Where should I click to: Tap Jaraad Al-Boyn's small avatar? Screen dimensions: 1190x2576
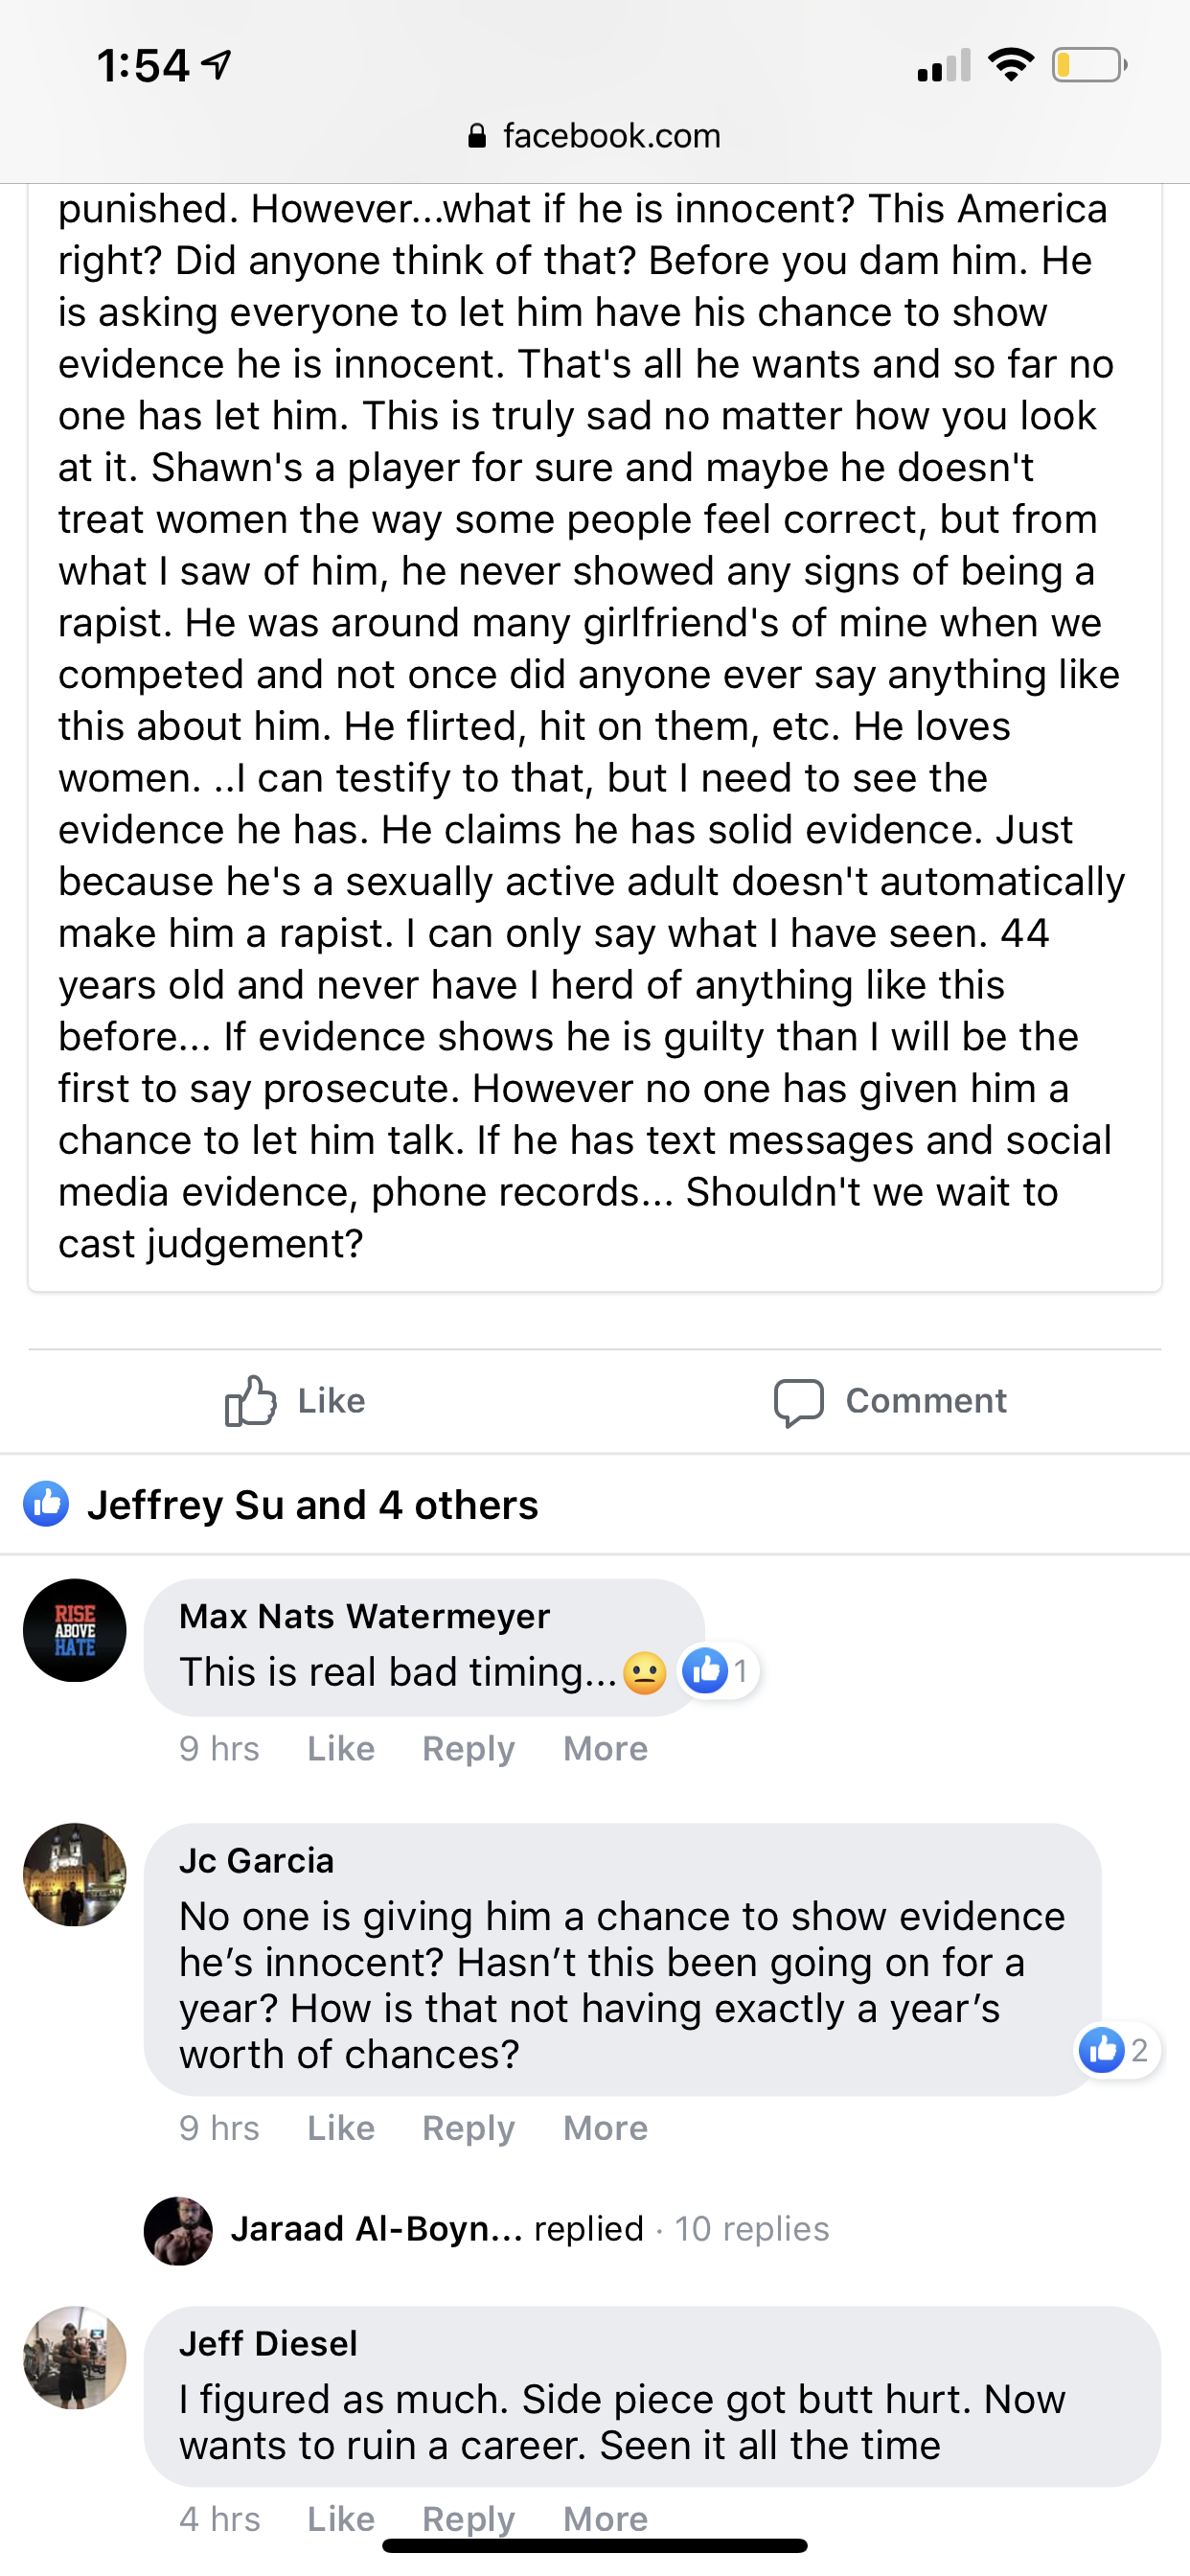click(x=178, y=2229)
